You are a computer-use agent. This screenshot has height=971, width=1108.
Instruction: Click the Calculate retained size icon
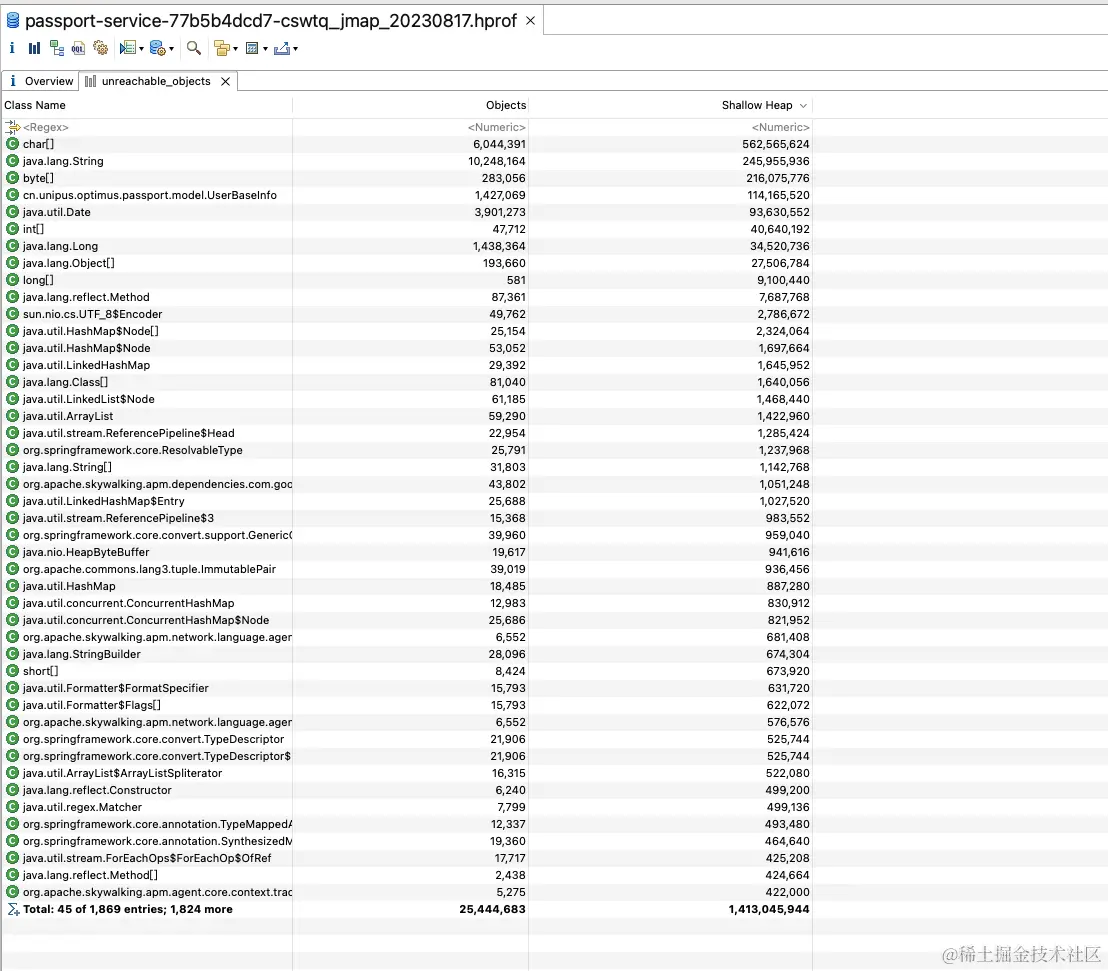click(x=252, y=48)
